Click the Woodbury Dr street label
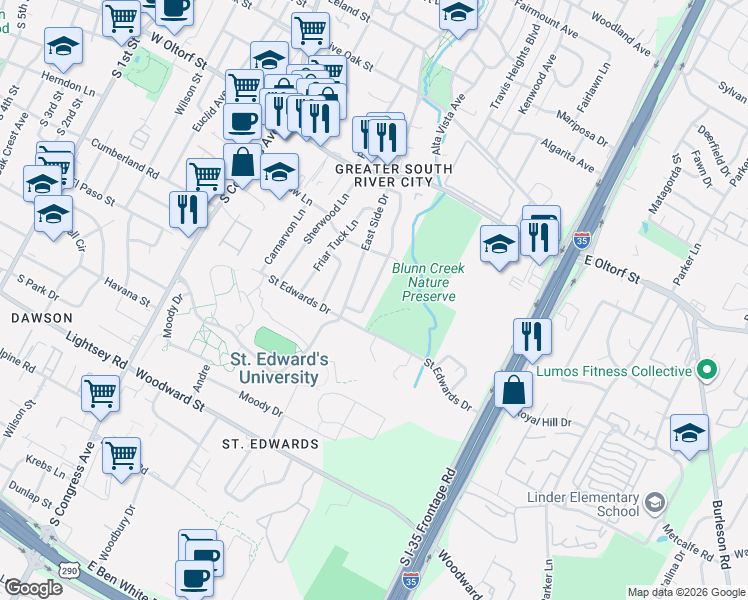This screenshot has height=600, width=748. (x=117, y=533)
